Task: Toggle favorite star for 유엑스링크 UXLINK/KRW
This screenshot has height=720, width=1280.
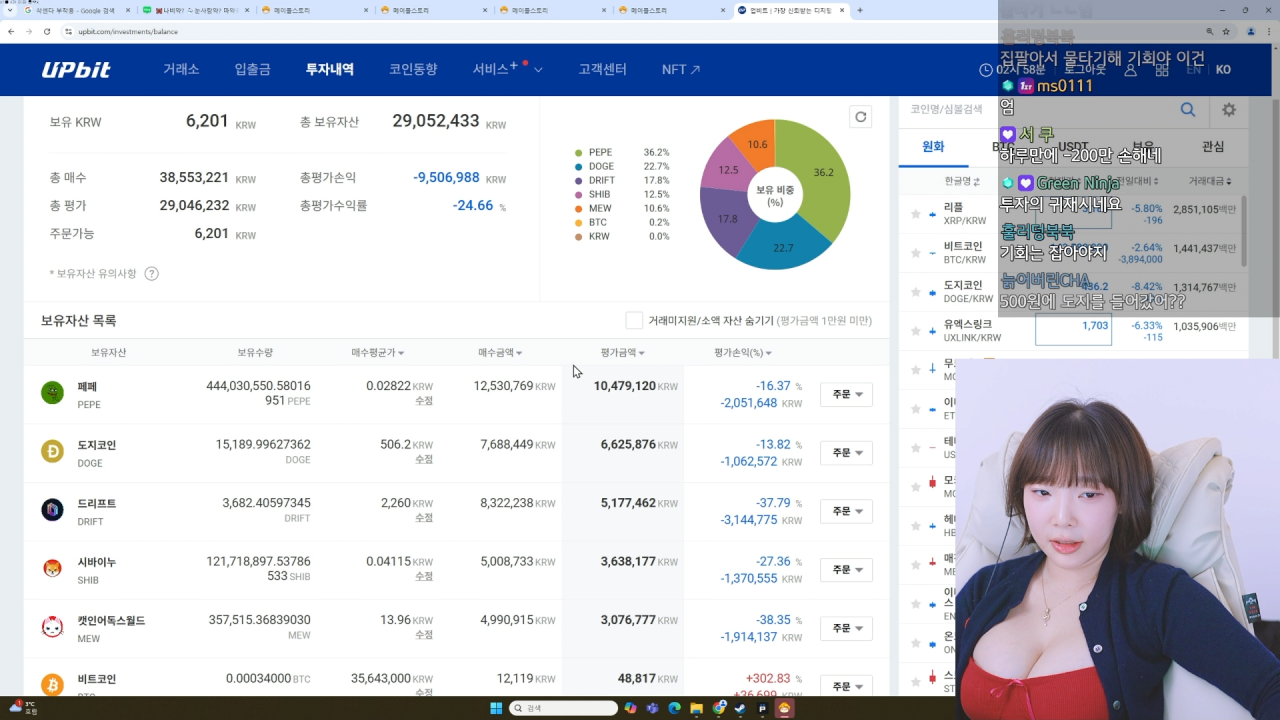Action: (915, 331)
